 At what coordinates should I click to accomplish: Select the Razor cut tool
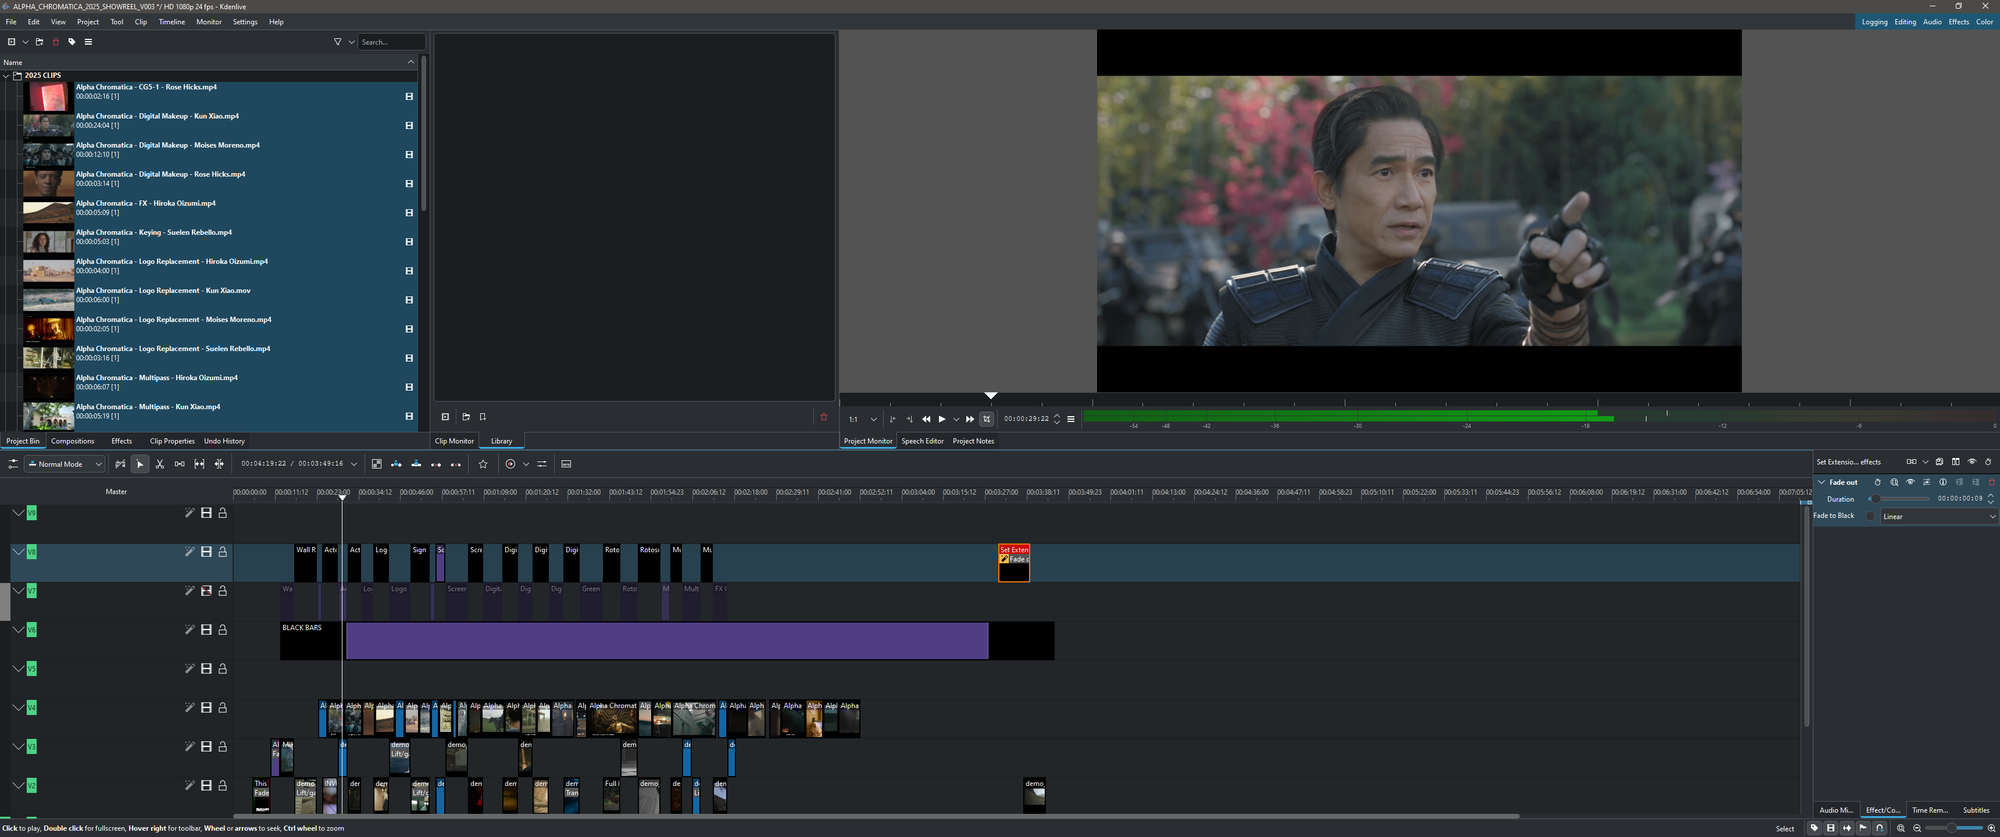tap(160, 464)
